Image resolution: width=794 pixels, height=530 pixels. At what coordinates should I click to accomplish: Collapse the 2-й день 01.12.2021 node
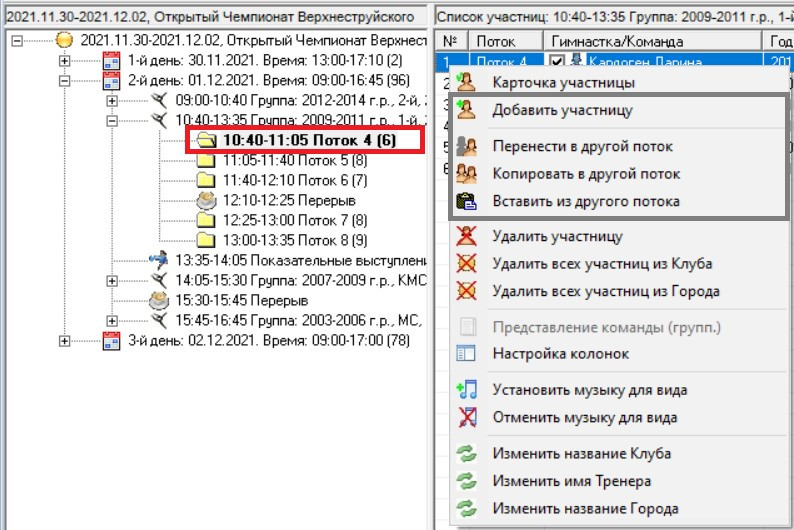pyautogui.click(x=65, y=80)
